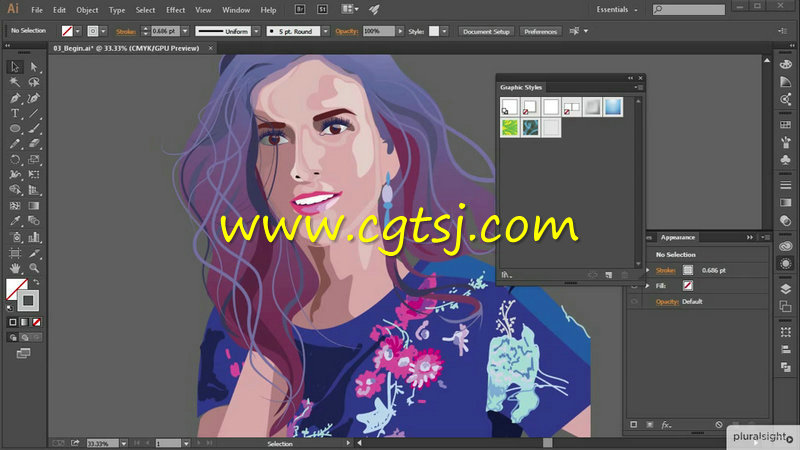Select the Gradient tool

coord(34,206)
